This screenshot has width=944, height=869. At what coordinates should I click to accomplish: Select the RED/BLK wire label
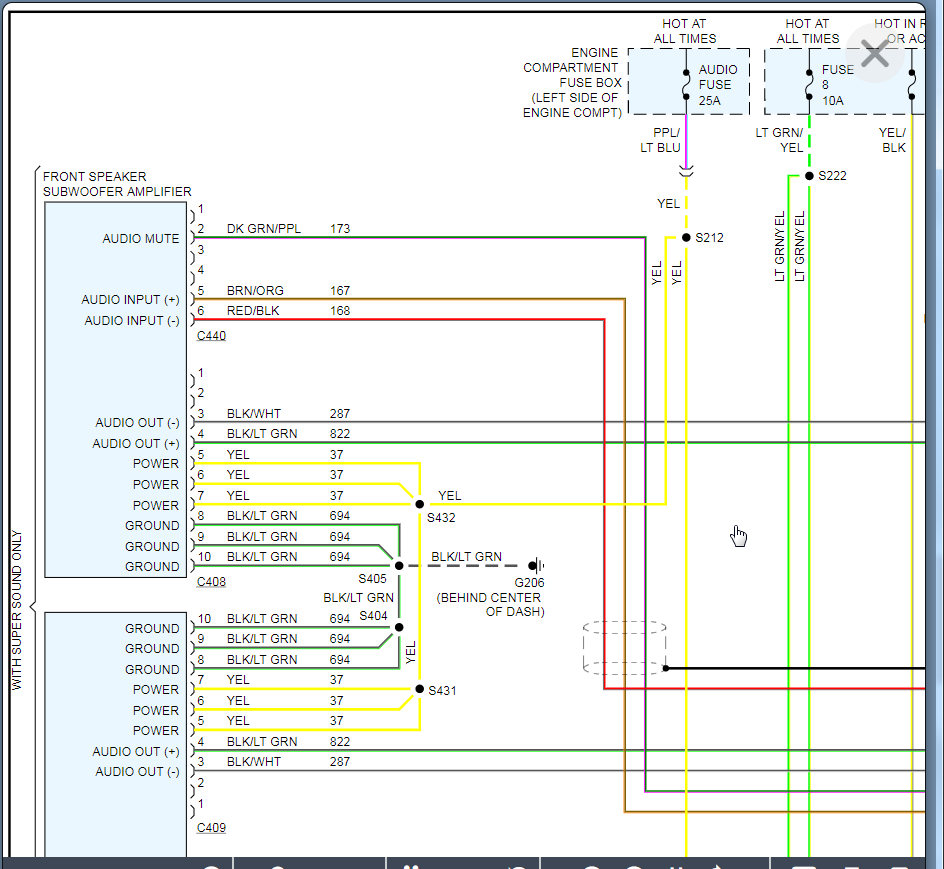pos(253,311)
